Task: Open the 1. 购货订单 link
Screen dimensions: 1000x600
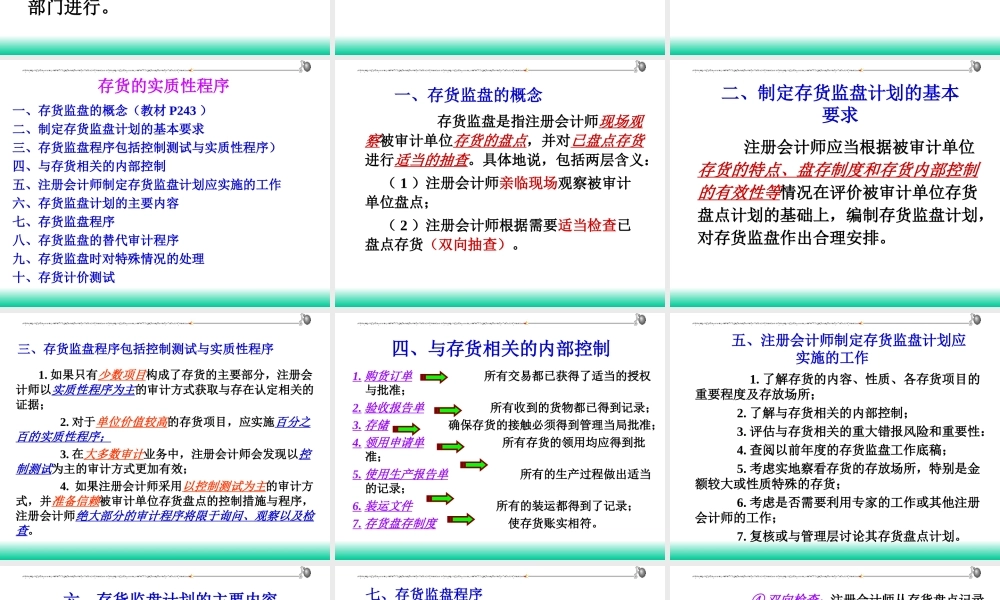Action: tap(383, 376)
